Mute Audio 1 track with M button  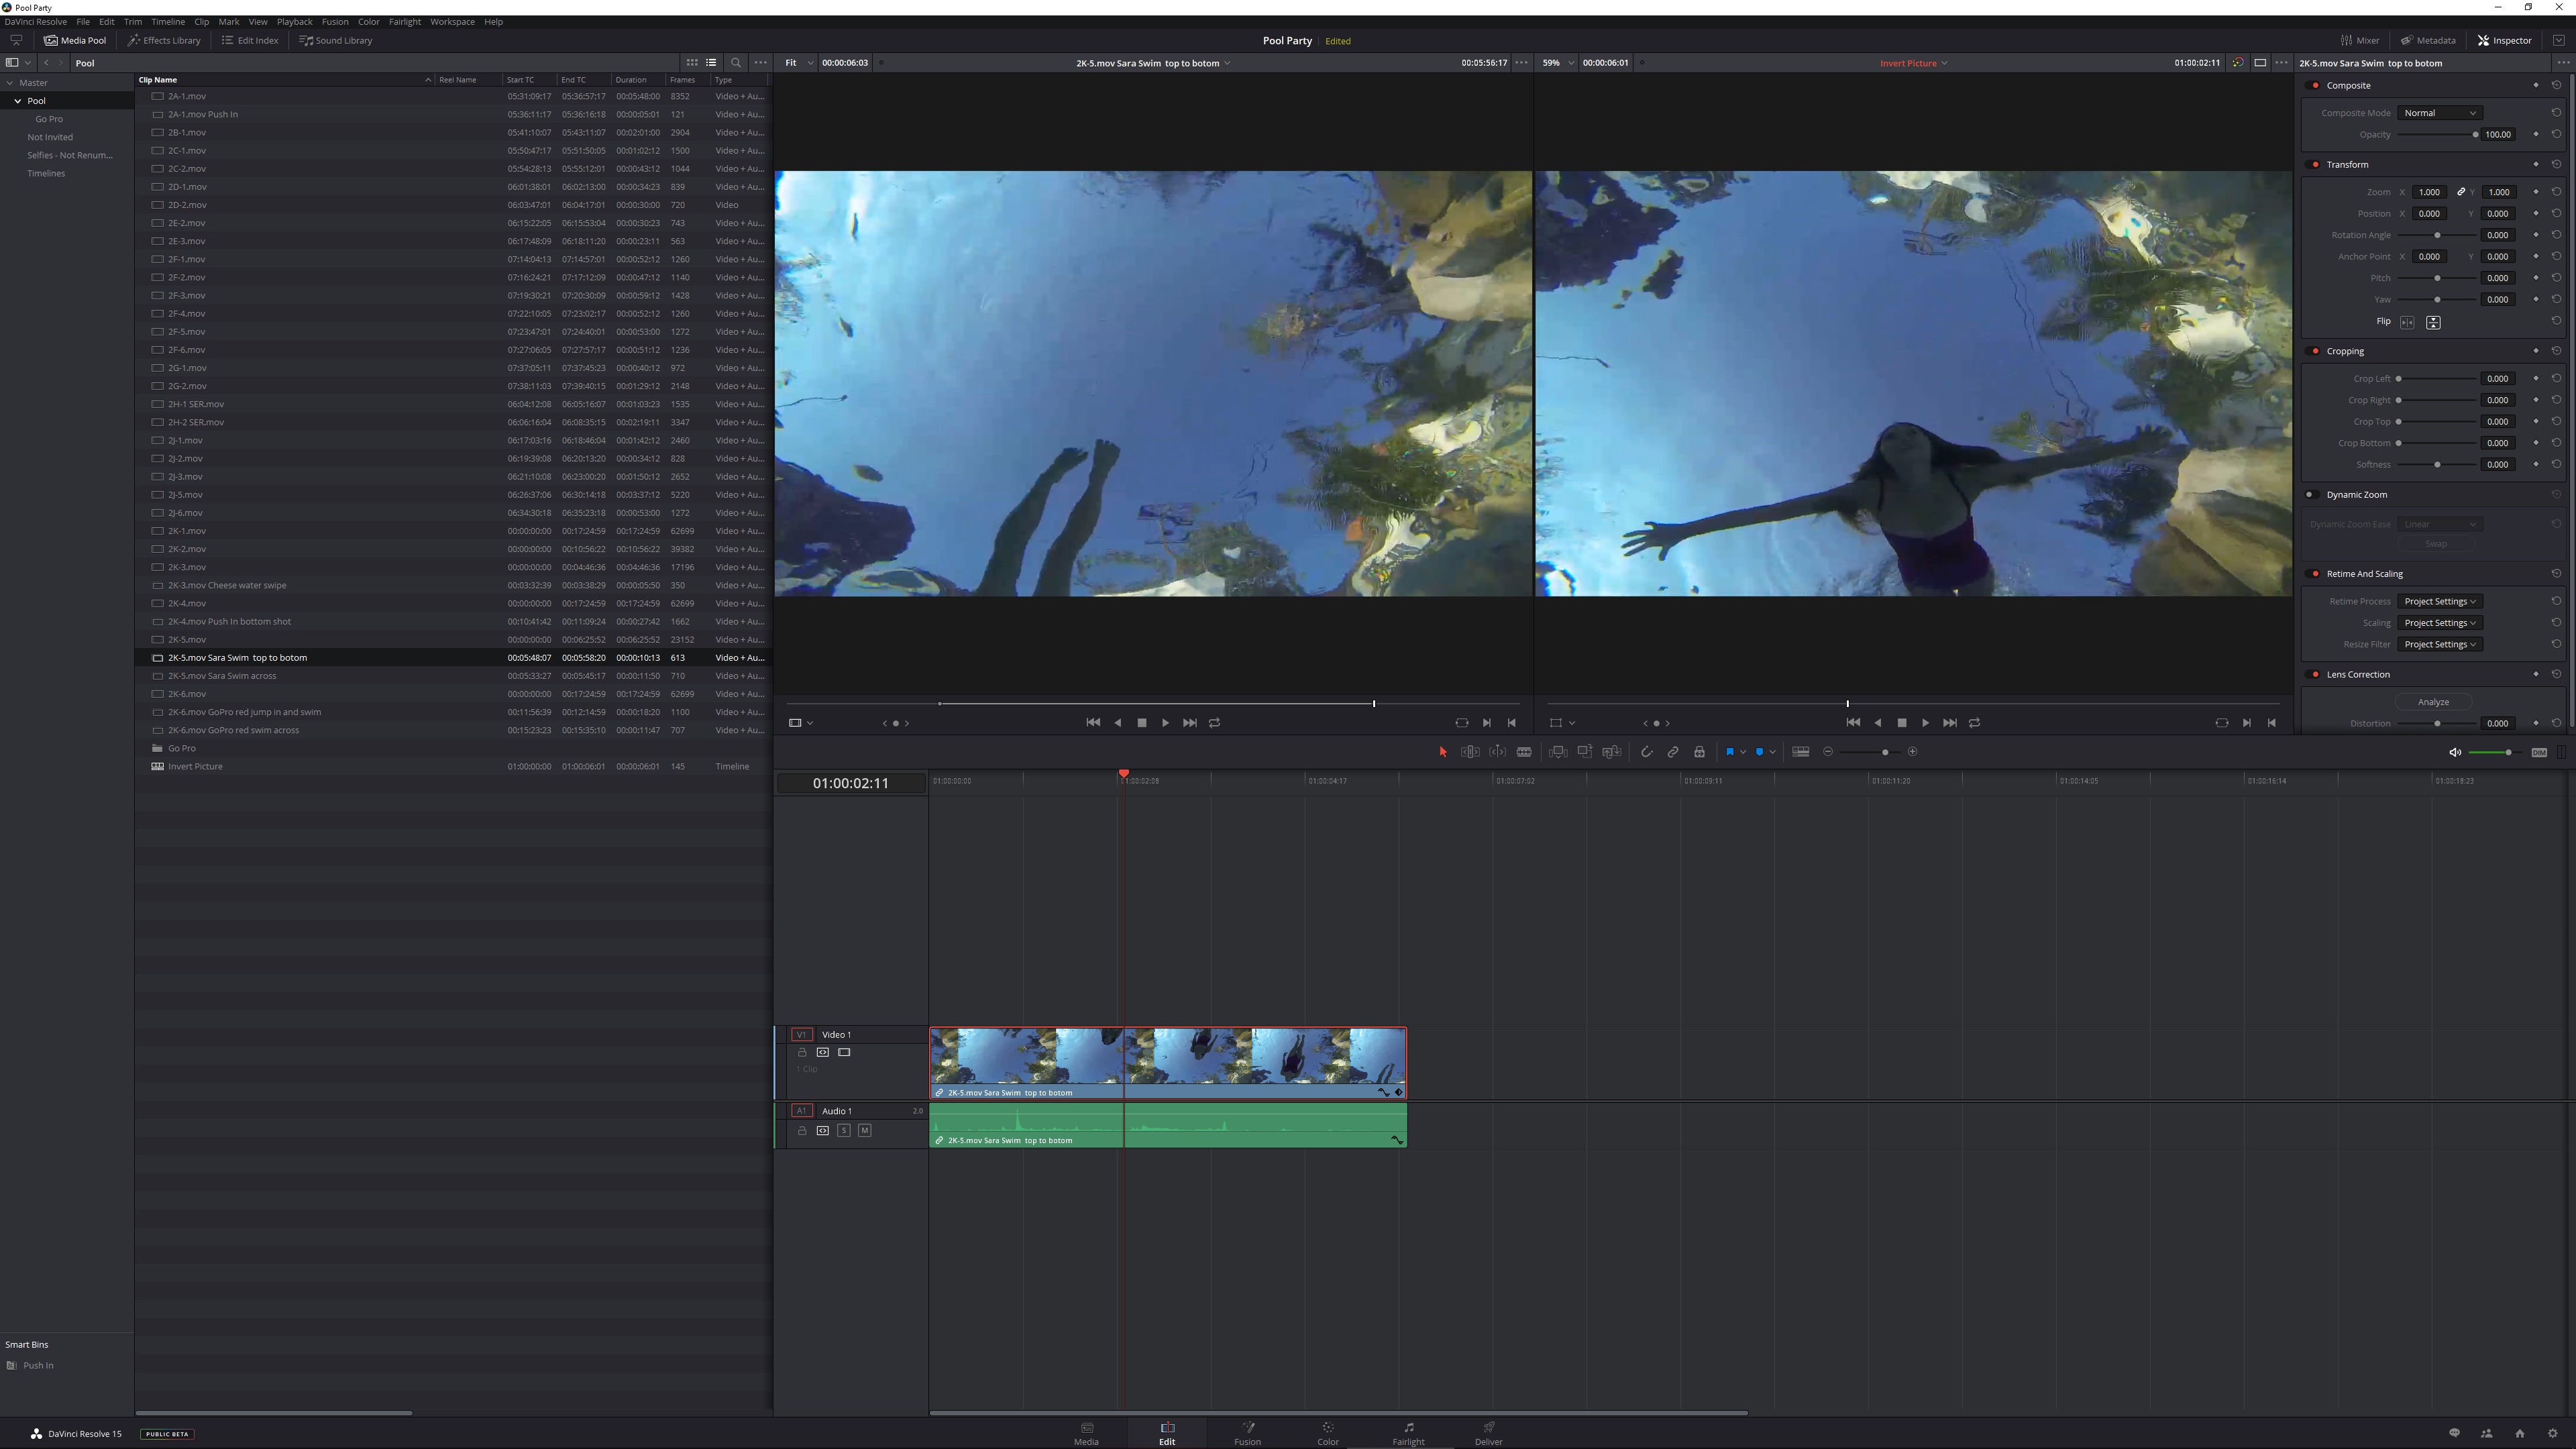click(864, 1131)
